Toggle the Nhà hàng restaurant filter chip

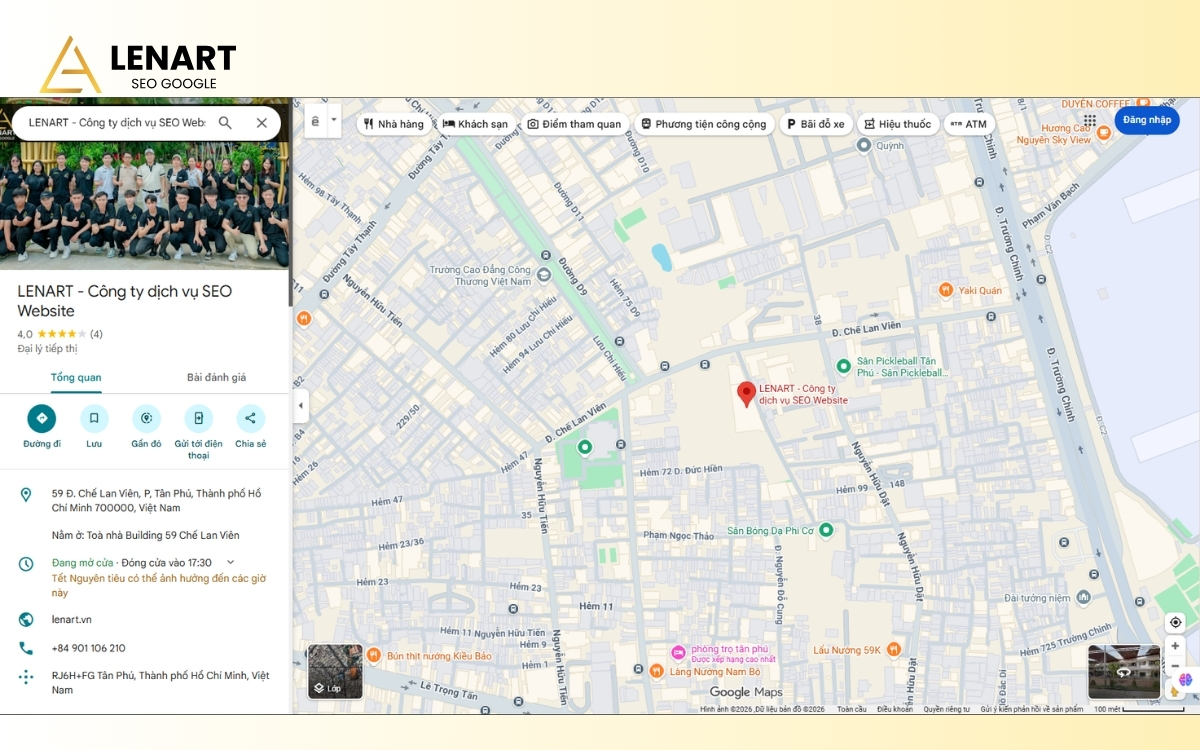coord(394,123)
